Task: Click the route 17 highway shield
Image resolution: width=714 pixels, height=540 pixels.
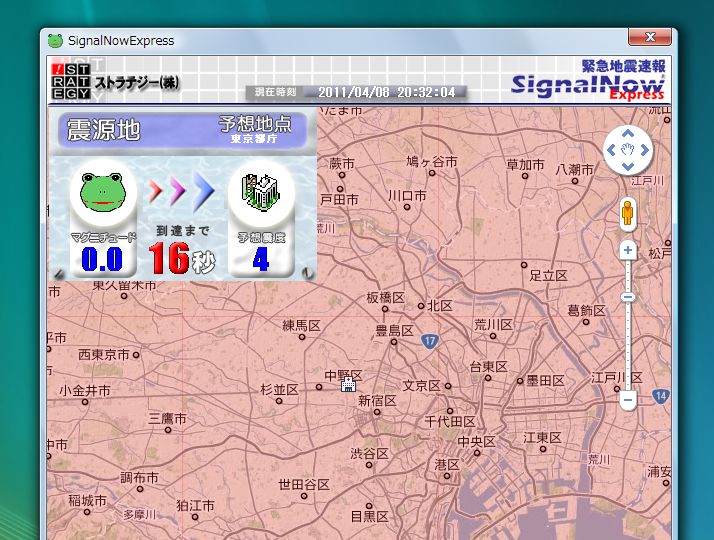Action: coord(429,341)
